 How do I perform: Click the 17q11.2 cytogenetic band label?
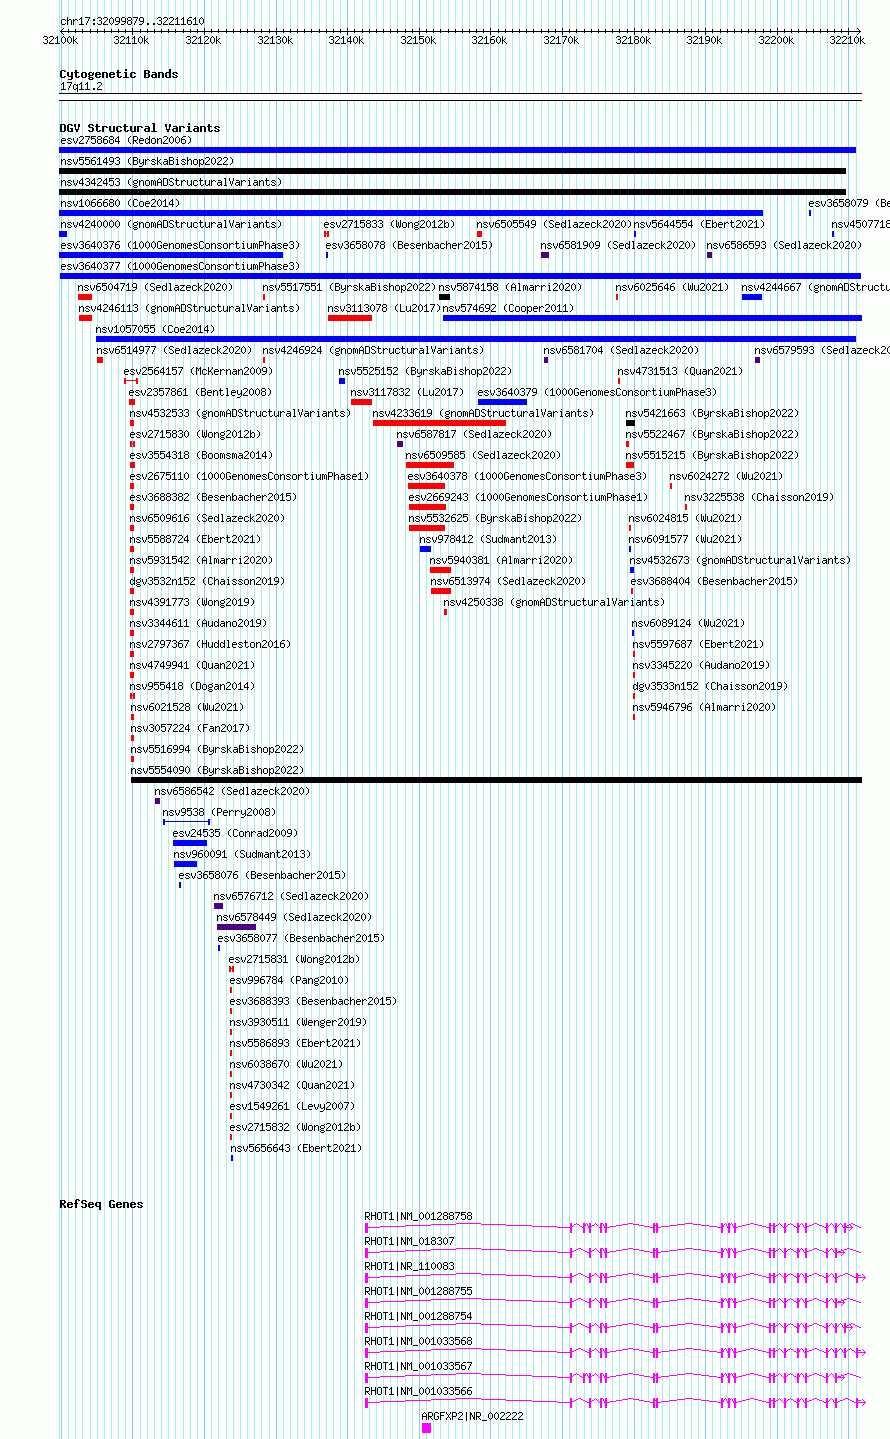(x=81, y=86)
